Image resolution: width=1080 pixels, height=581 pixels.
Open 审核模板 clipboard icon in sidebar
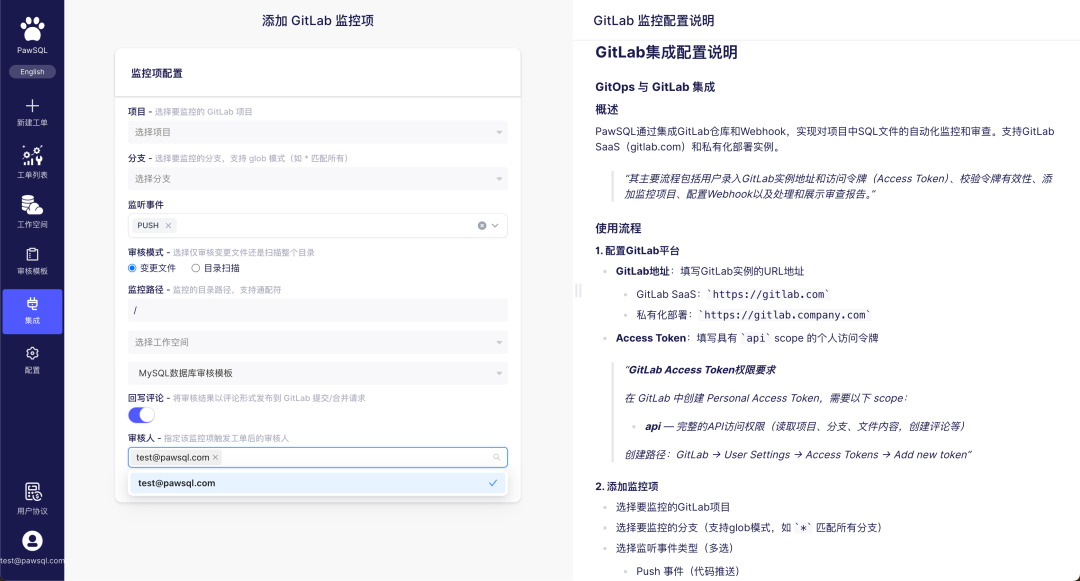[32, 255]
